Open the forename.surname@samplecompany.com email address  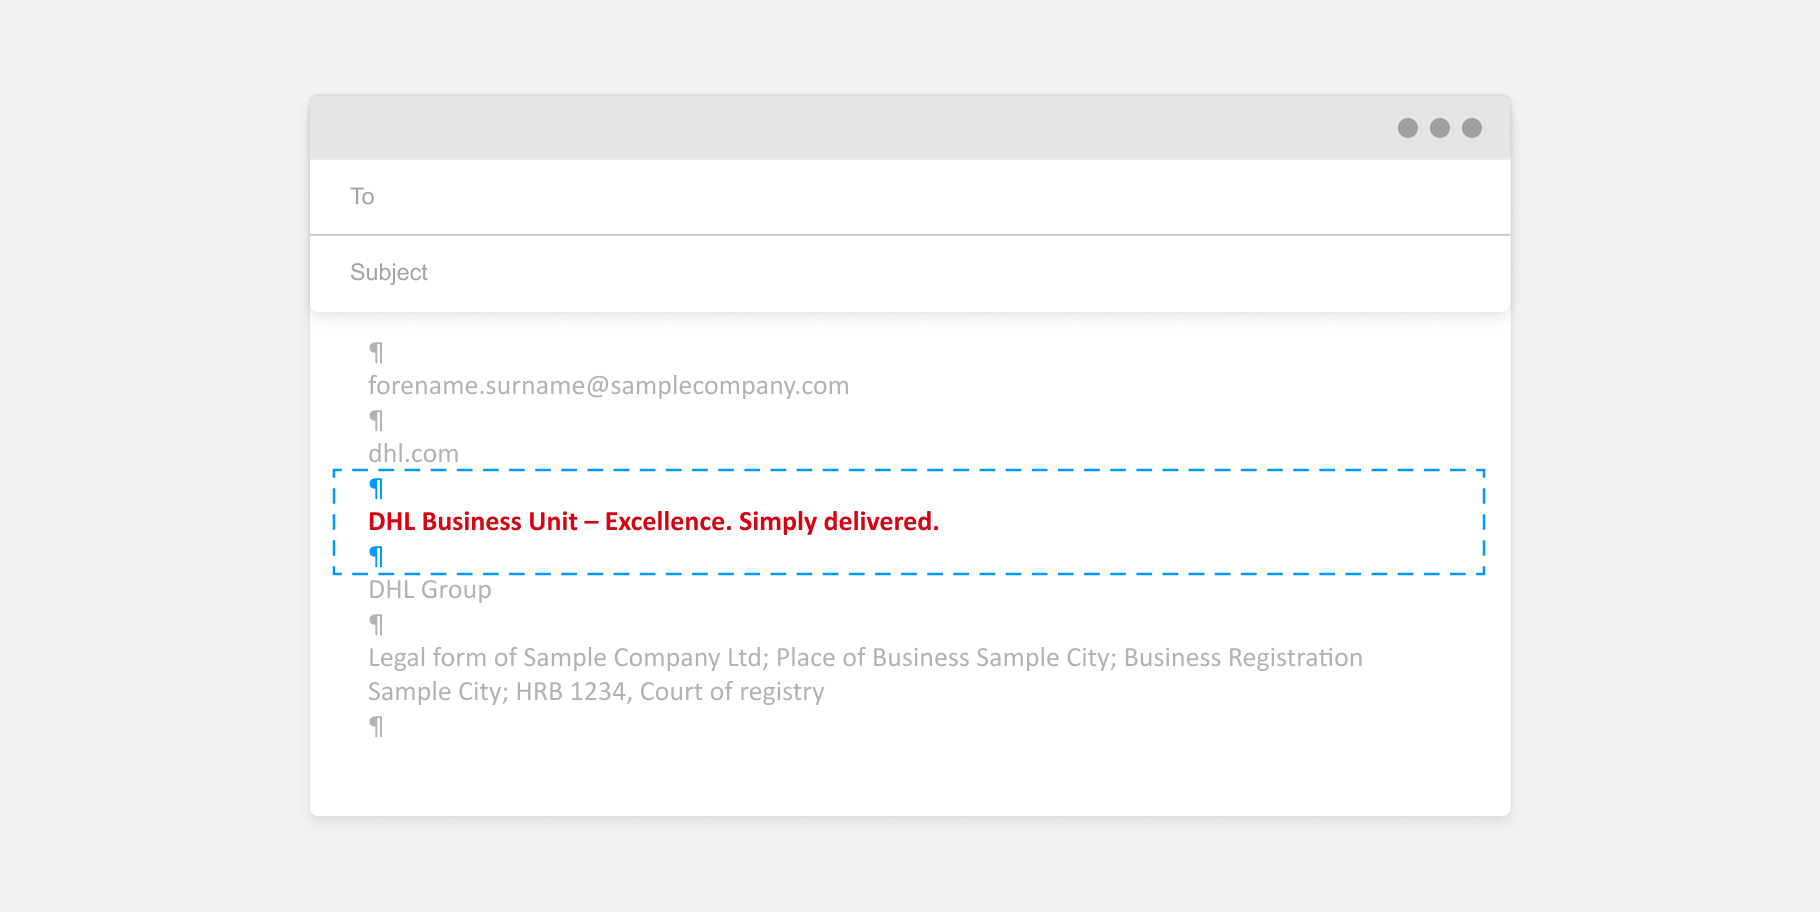coord(608,386)
